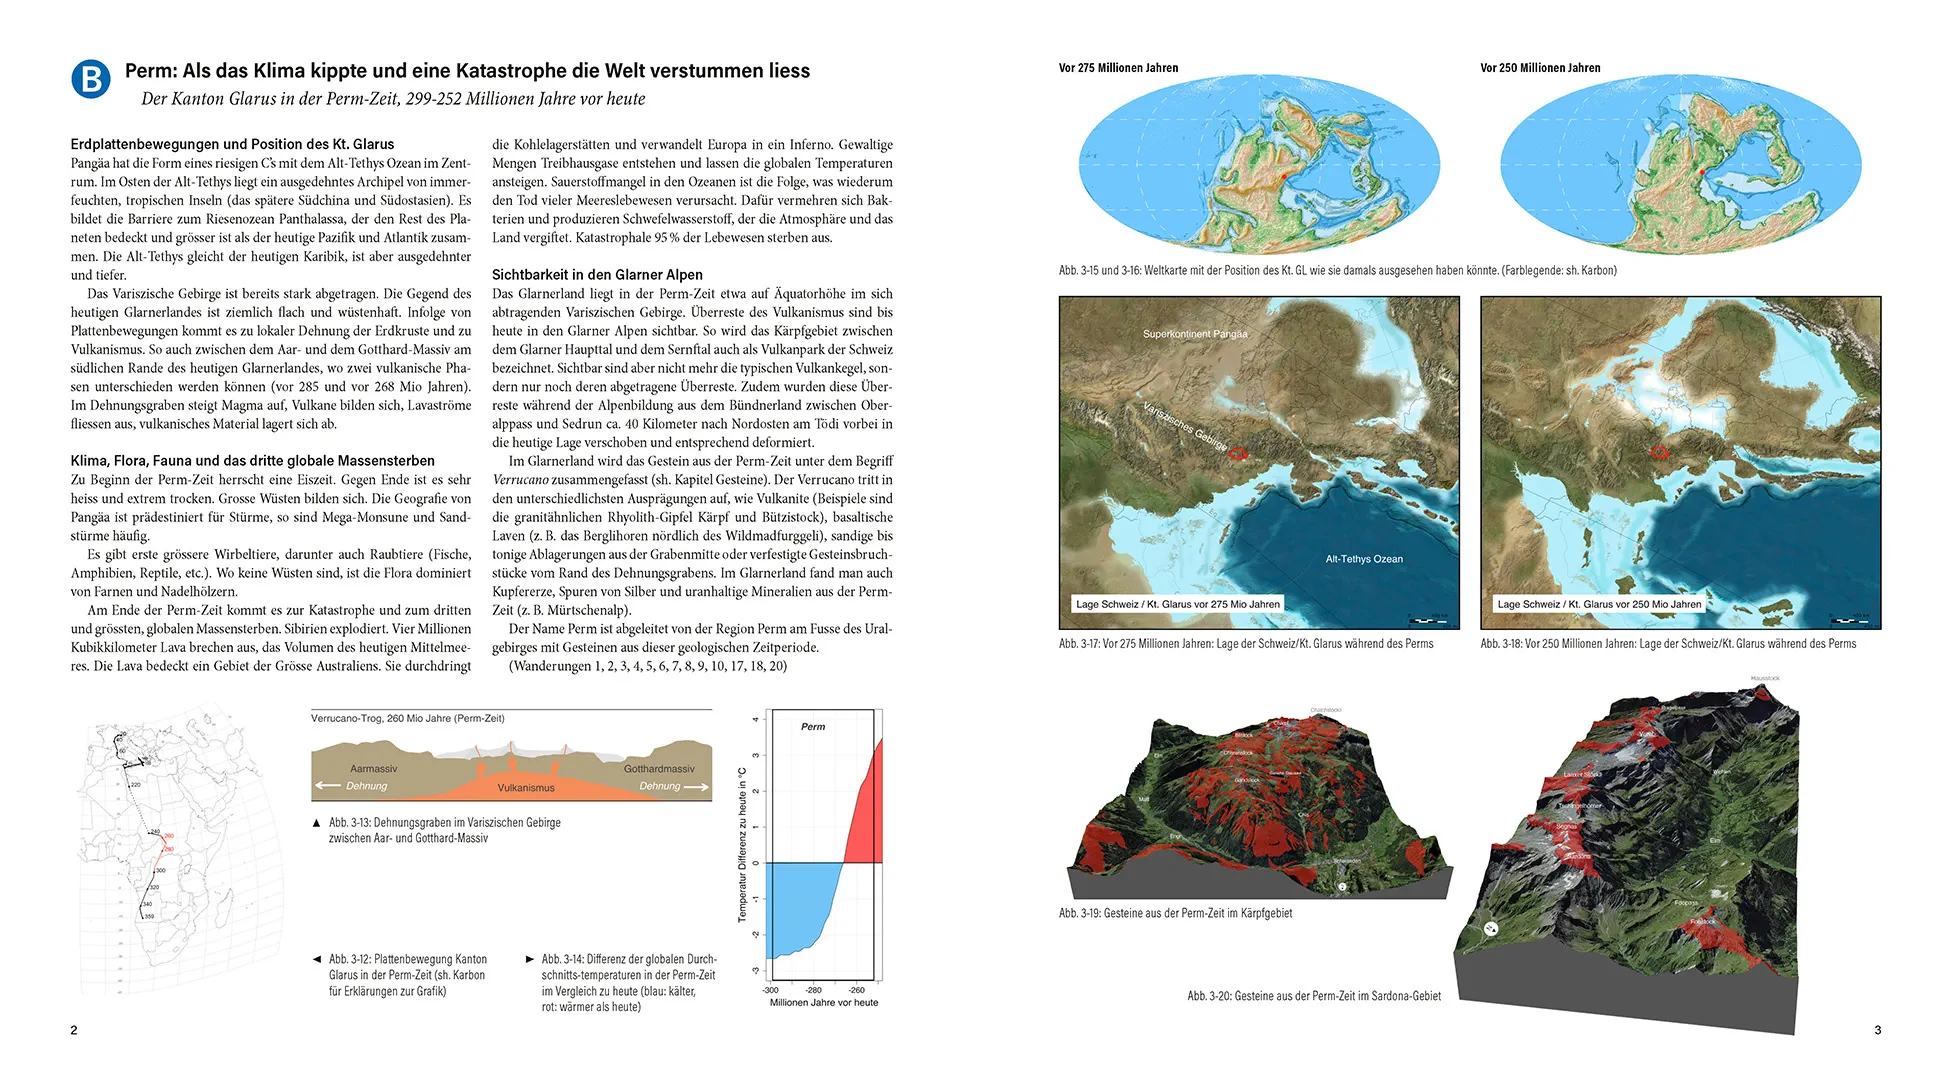
Task: Click heading 'Erdplattenbewegungen und Position des Kt. Glarus'
Action: tap(232, 144)
